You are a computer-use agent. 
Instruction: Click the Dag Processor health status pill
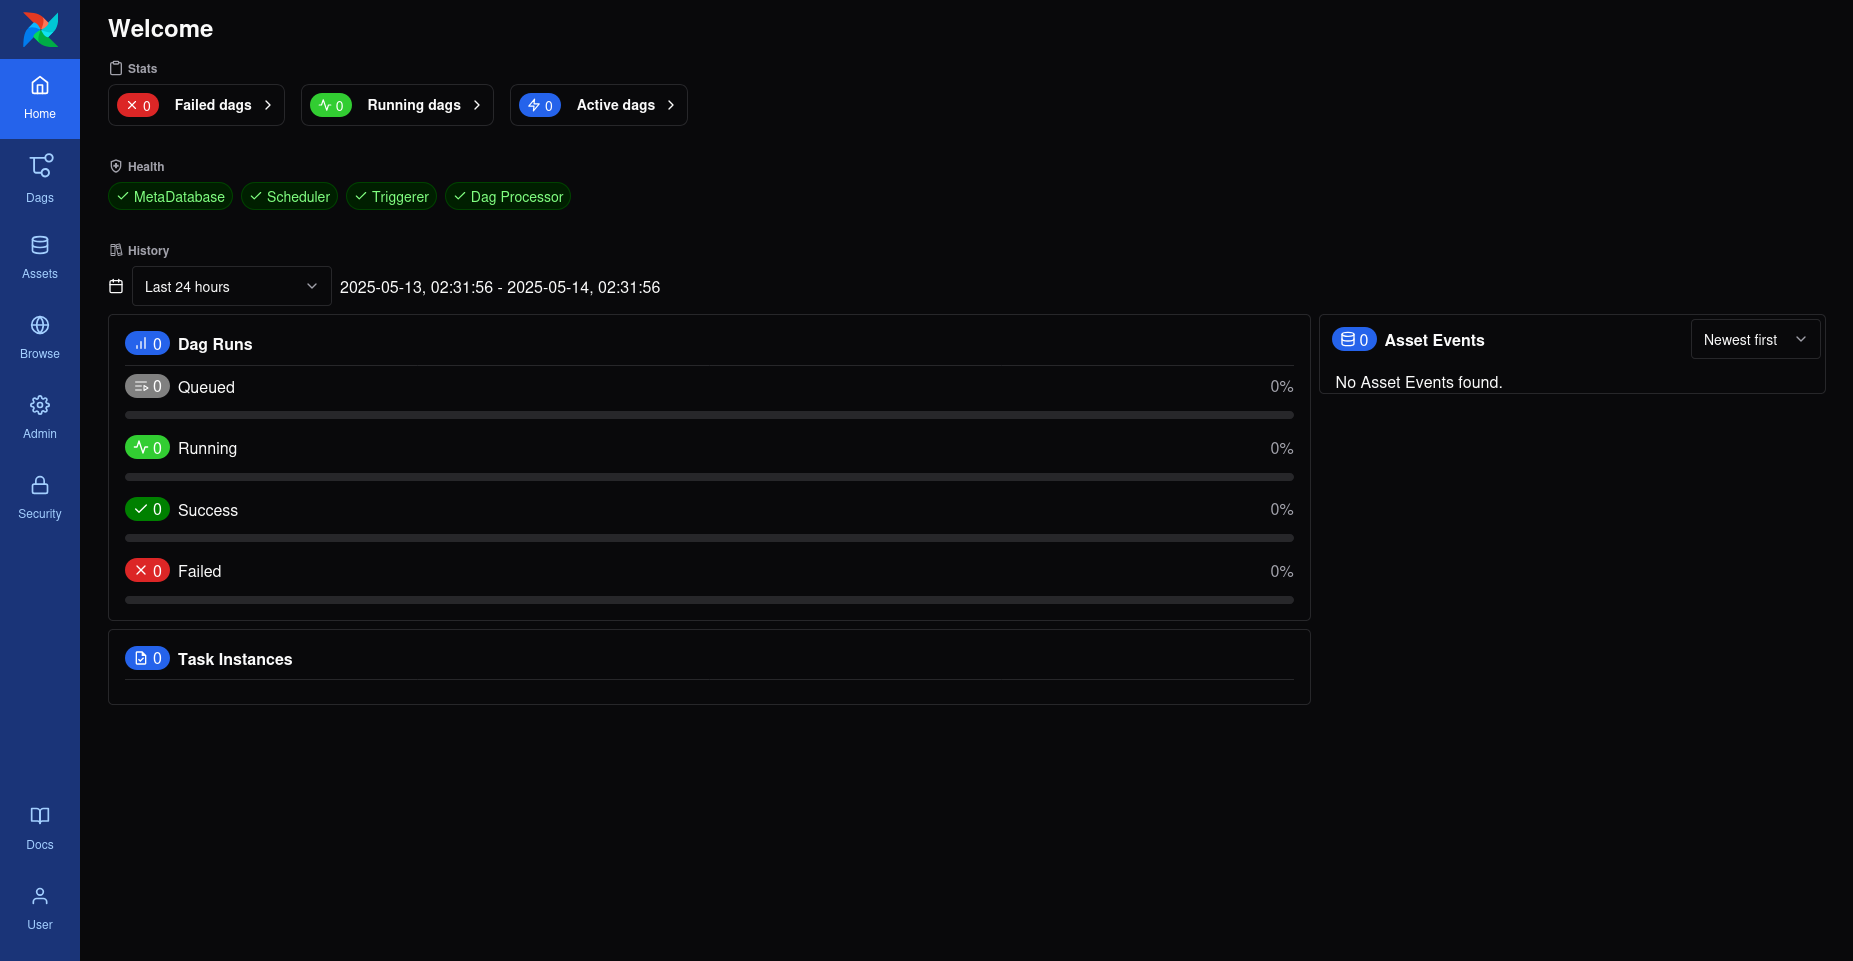508,196
